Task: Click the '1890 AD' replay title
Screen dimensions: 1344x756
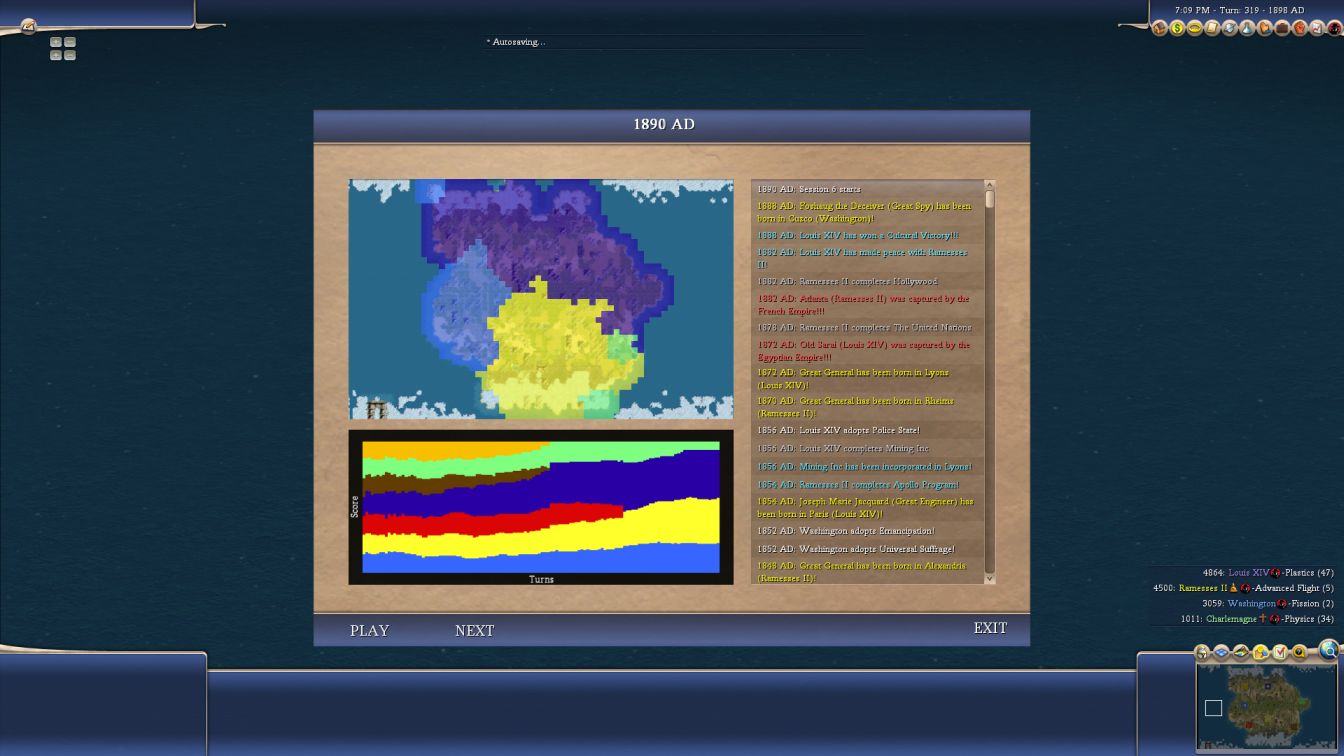Action: coord(664,124)
